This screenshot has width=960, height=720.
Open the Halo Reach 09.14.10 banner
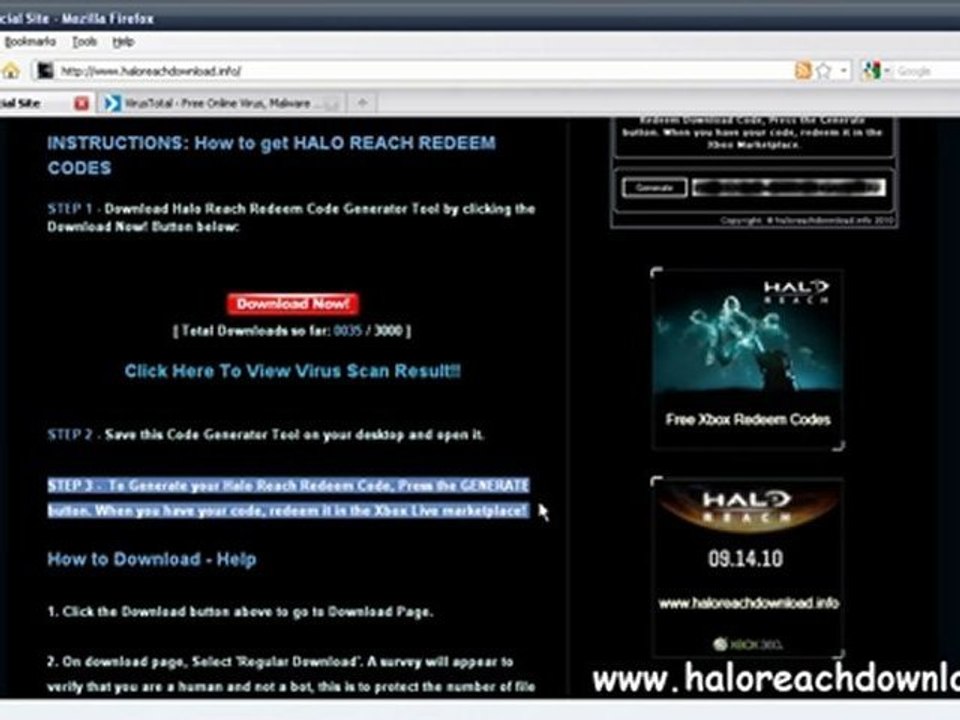click(748, 568)
